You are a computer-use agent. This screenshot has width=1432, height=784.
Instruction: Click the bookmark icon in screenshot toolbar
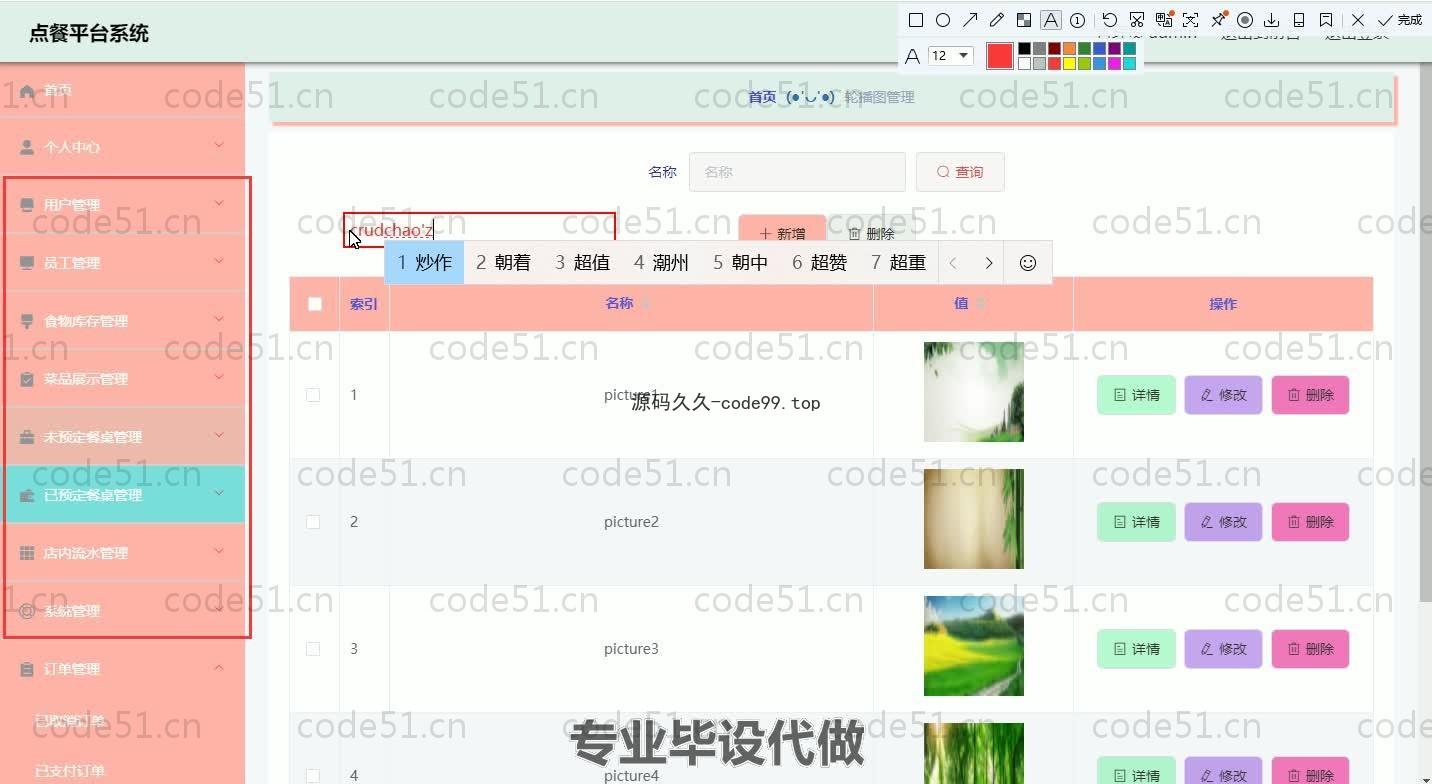[1326, 20]
